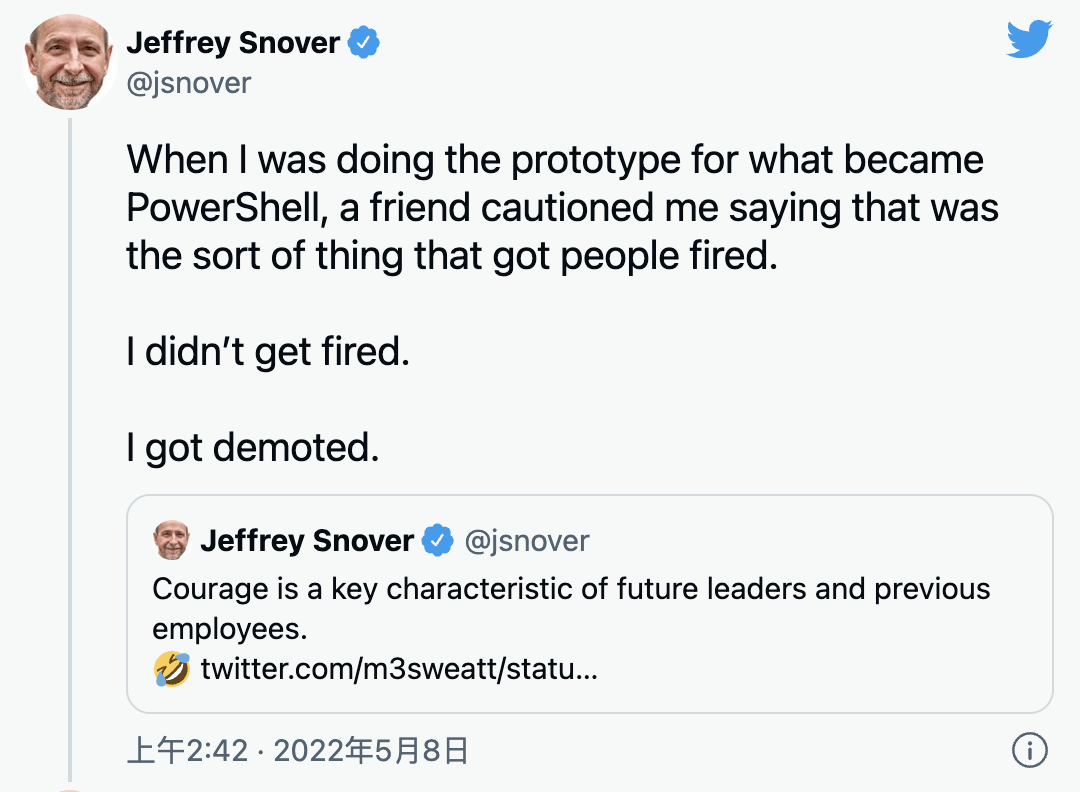Click the laughing emoji in the quoted tweet
This screenshot has width=1080, height=792.
[x=172, y=668]
